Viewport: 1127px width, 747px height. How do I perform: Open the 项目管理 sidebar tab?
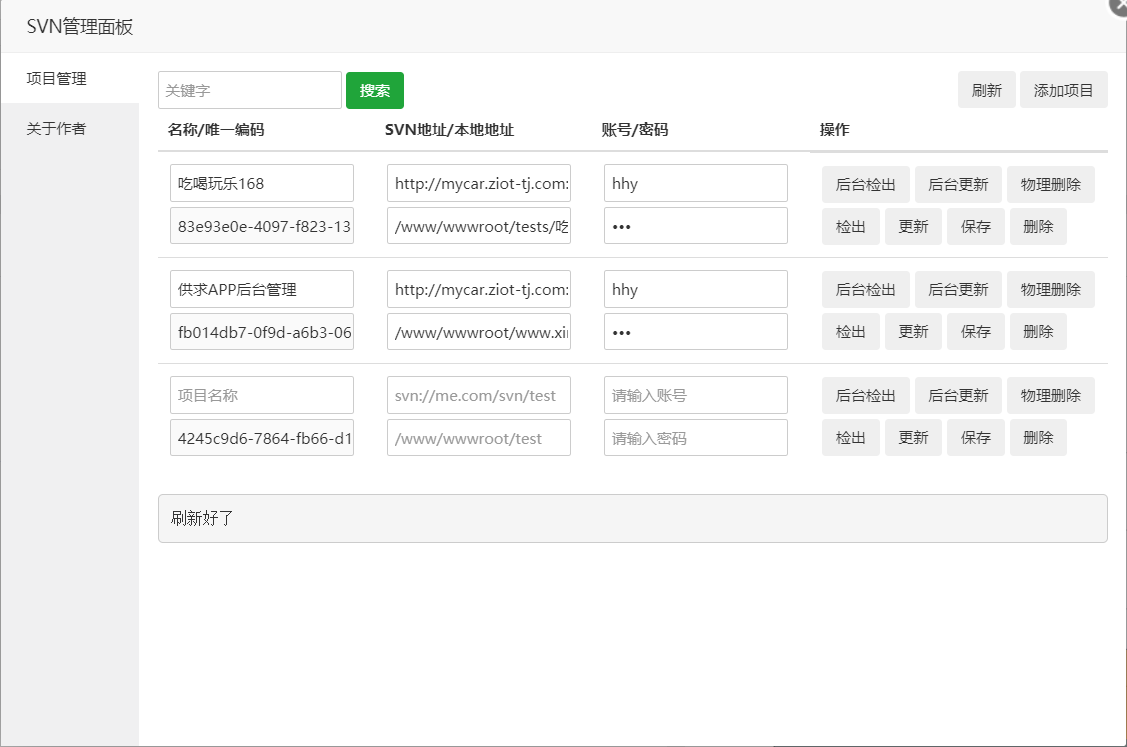click(x=70, y=78)
